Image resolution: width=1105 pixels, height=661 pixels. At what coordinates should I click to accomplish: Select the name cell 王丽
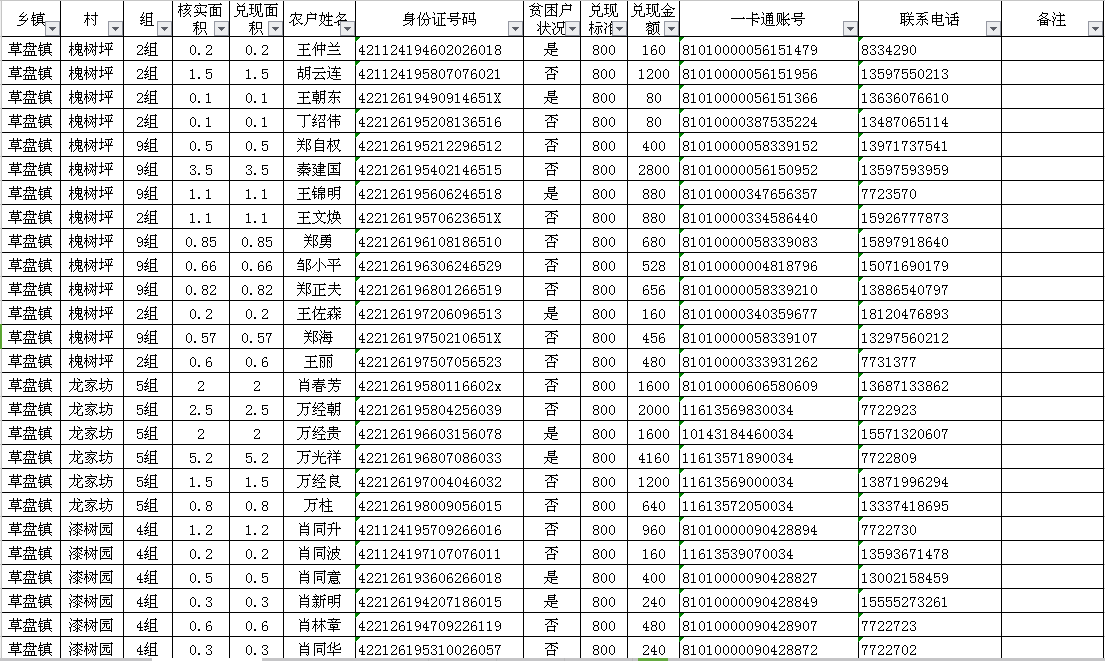pos(318,362)
